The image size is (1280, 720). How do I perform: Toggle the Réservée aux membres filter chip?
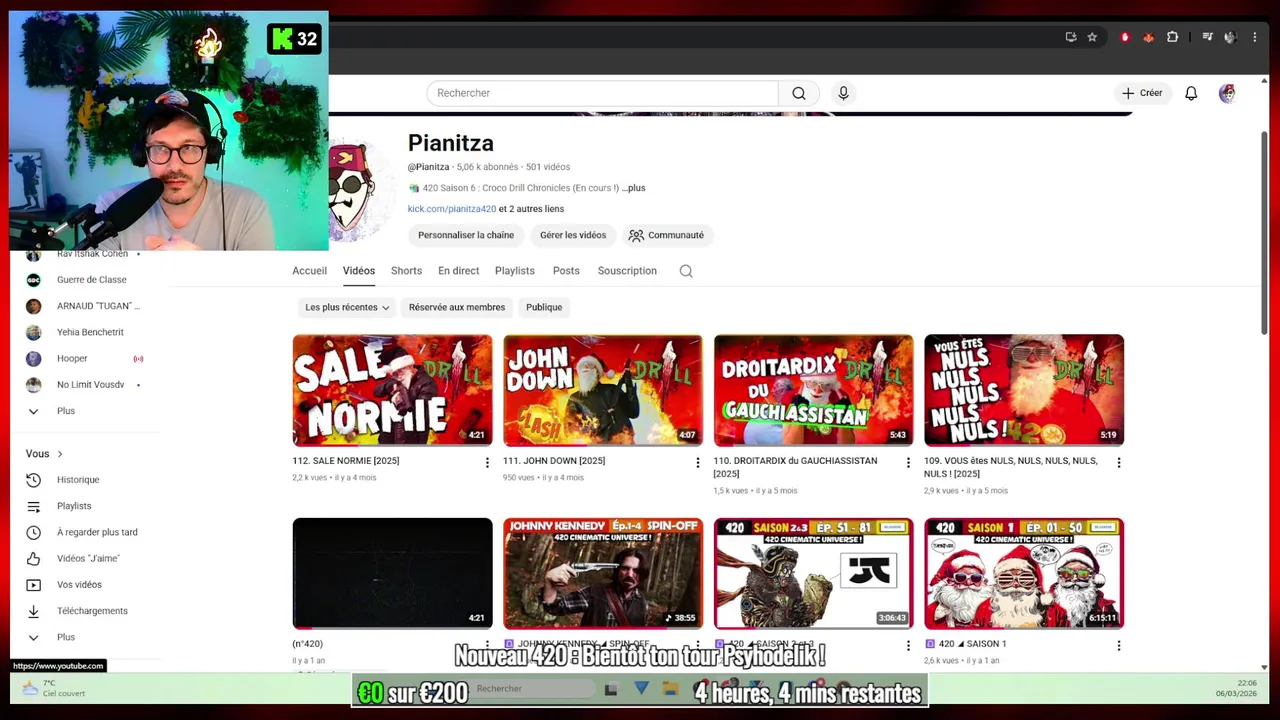point(457,307)
